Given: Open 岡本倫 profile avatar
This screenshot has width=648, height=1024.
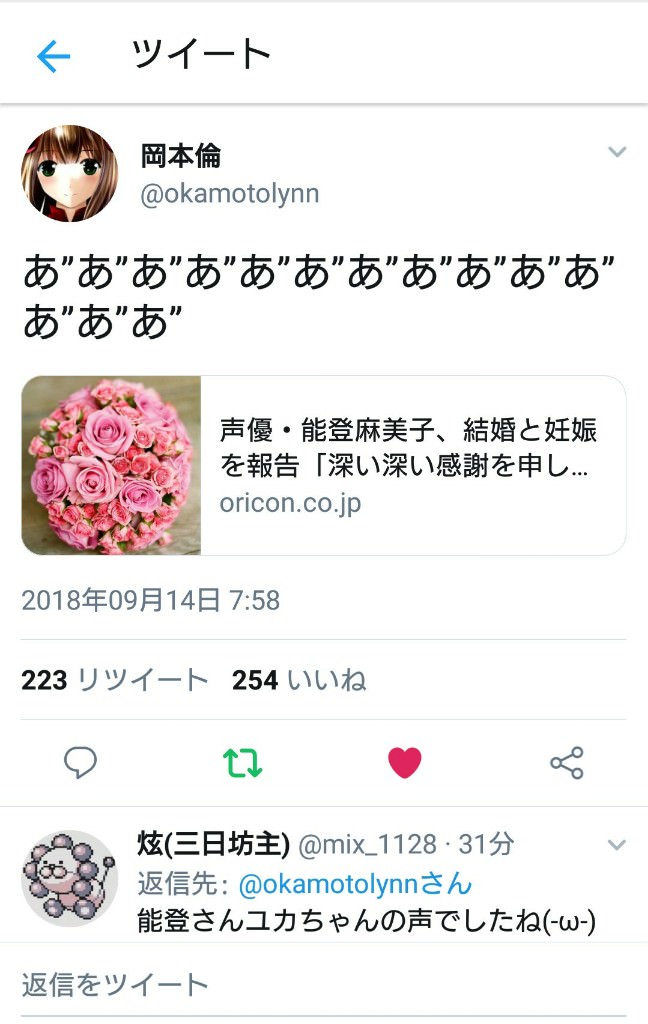Looking at the screenshot, I should [x=70, y=174].
